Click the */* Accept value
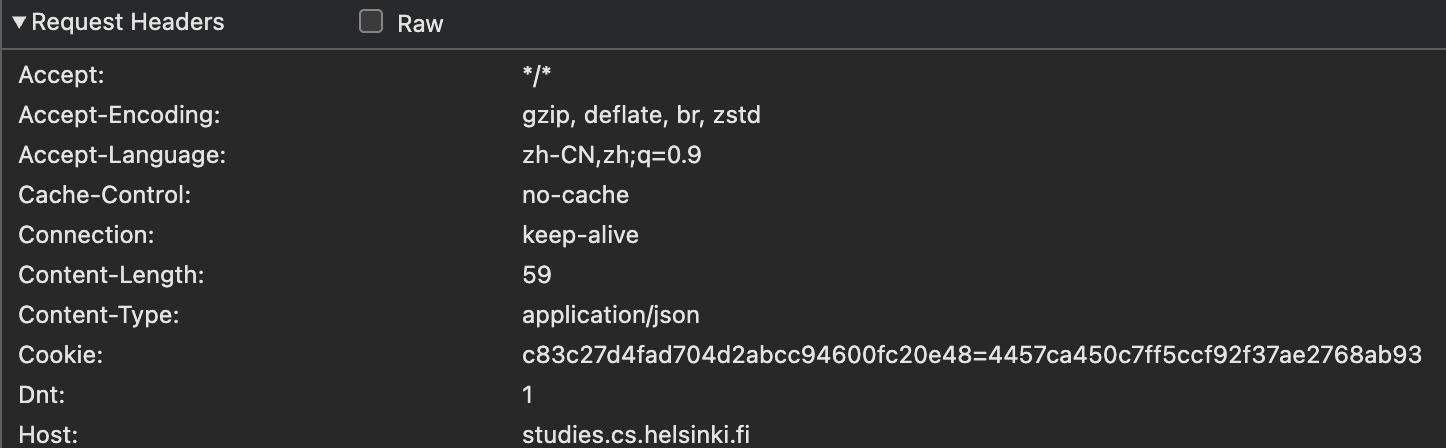Viewport: 1446px width, 448px height. coord(537,75)
